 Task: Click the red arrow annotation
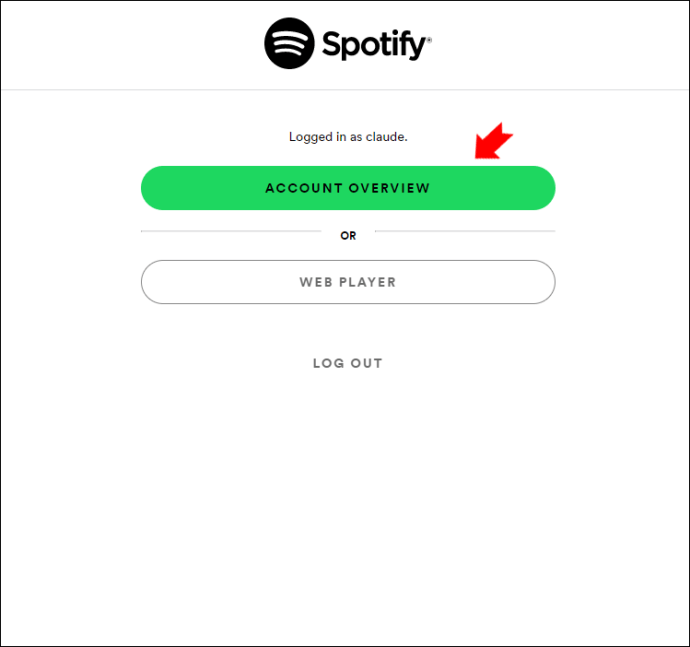[493, 141]
